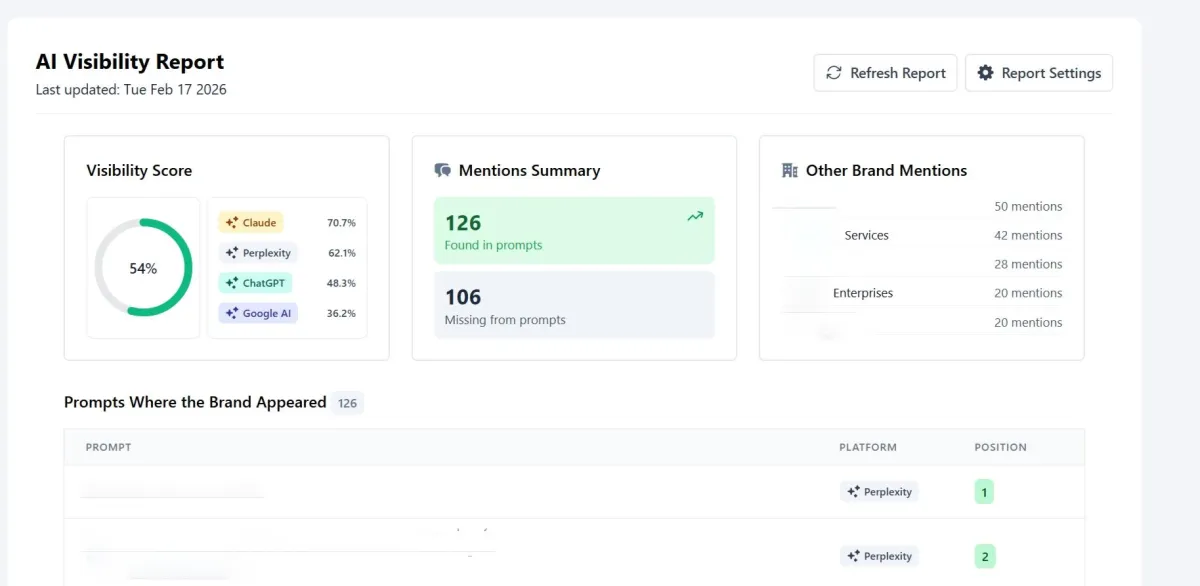
Task: Click the Refresh Report button
Action: click(885, 73)
